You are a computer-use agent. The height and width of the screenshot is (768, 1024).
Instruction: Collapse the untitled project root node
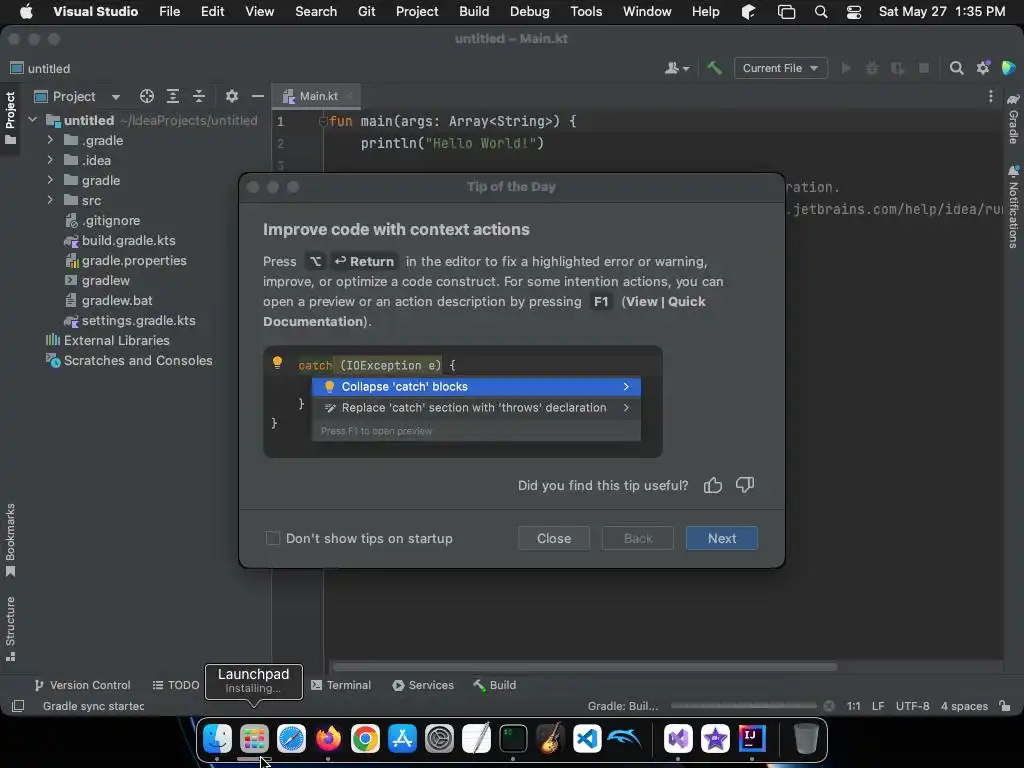(x=33, y=120)
